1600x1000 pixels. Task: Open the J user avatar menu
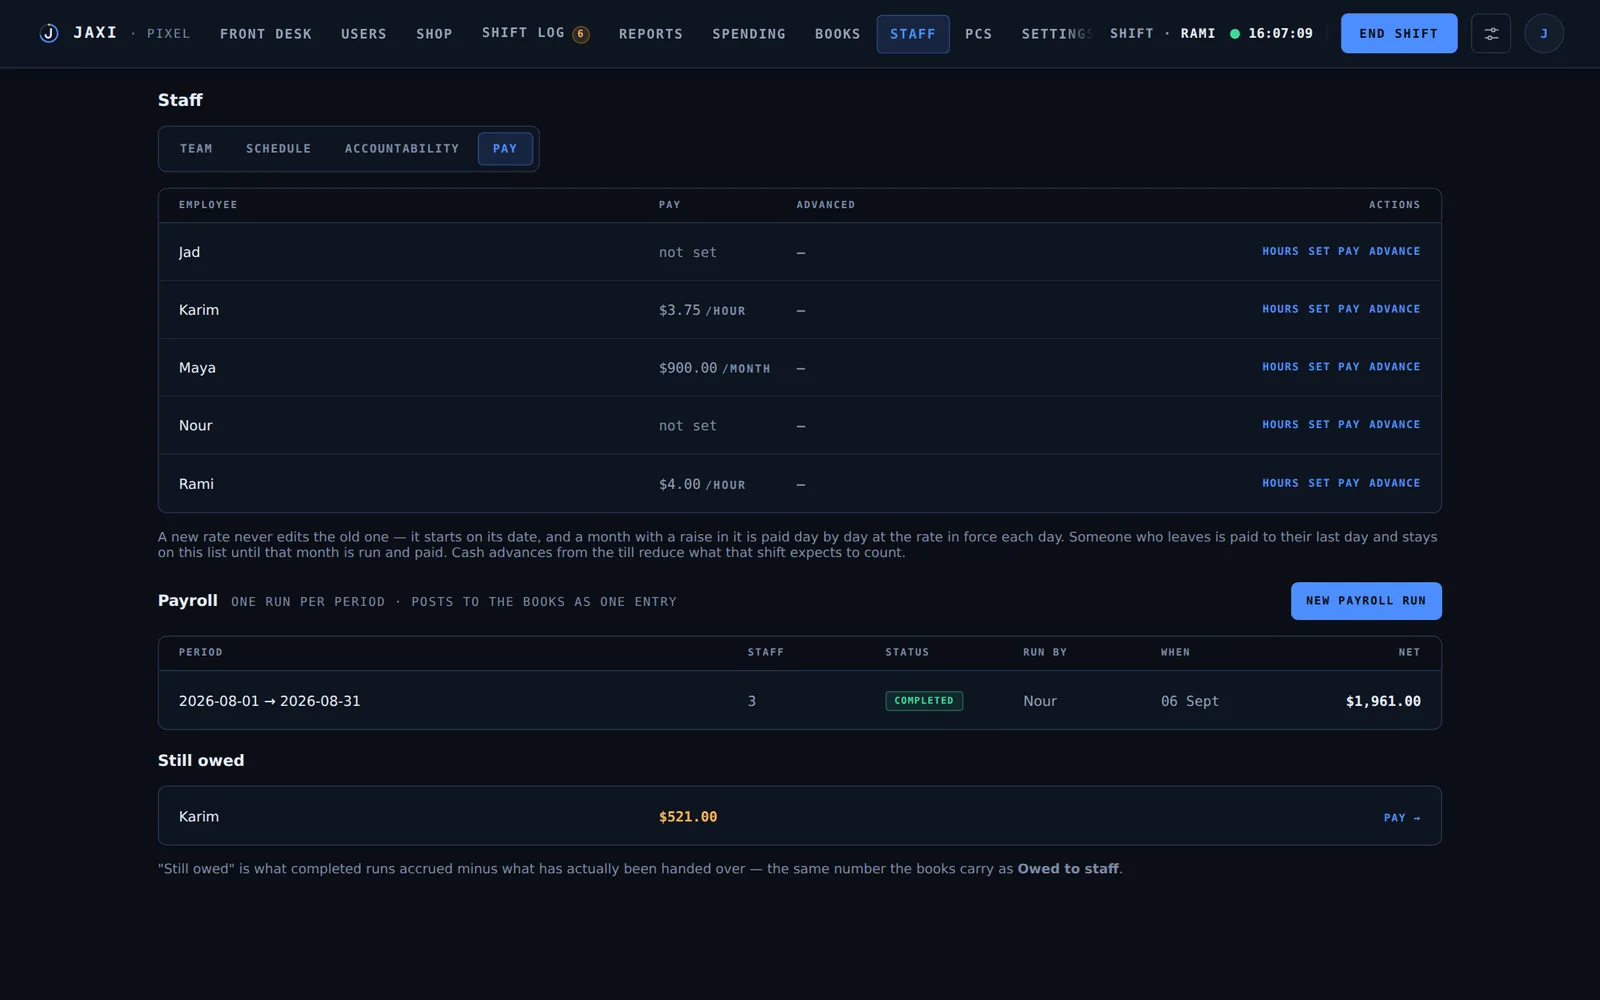[1543, 33]
